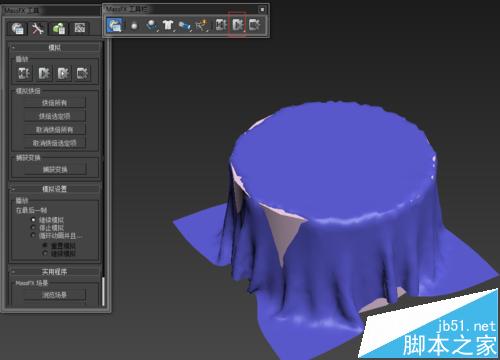
Task: Collapse the 模拟设置 rollout
Action: tap(55, 189)
